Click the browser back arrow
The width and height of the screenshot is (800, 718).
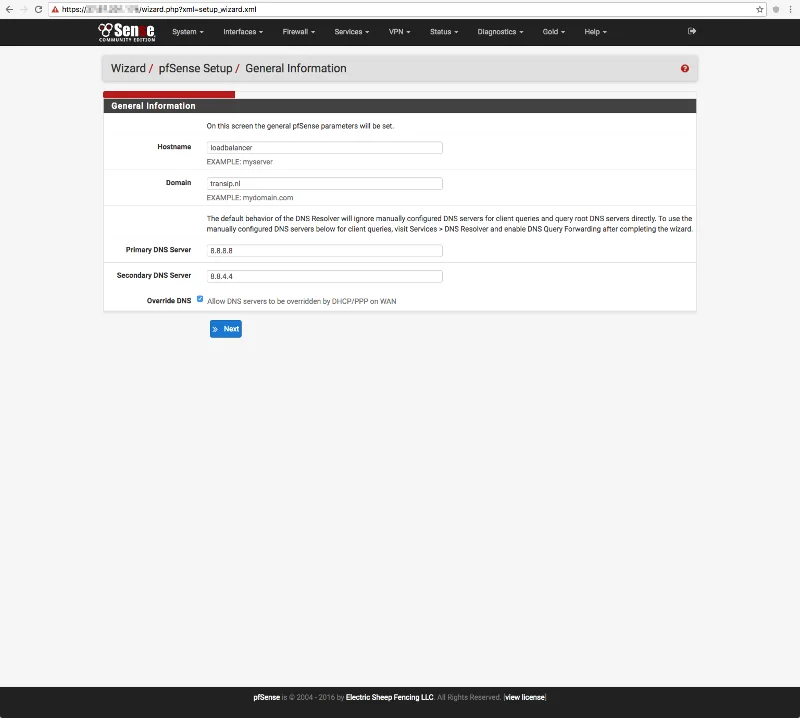10,10
